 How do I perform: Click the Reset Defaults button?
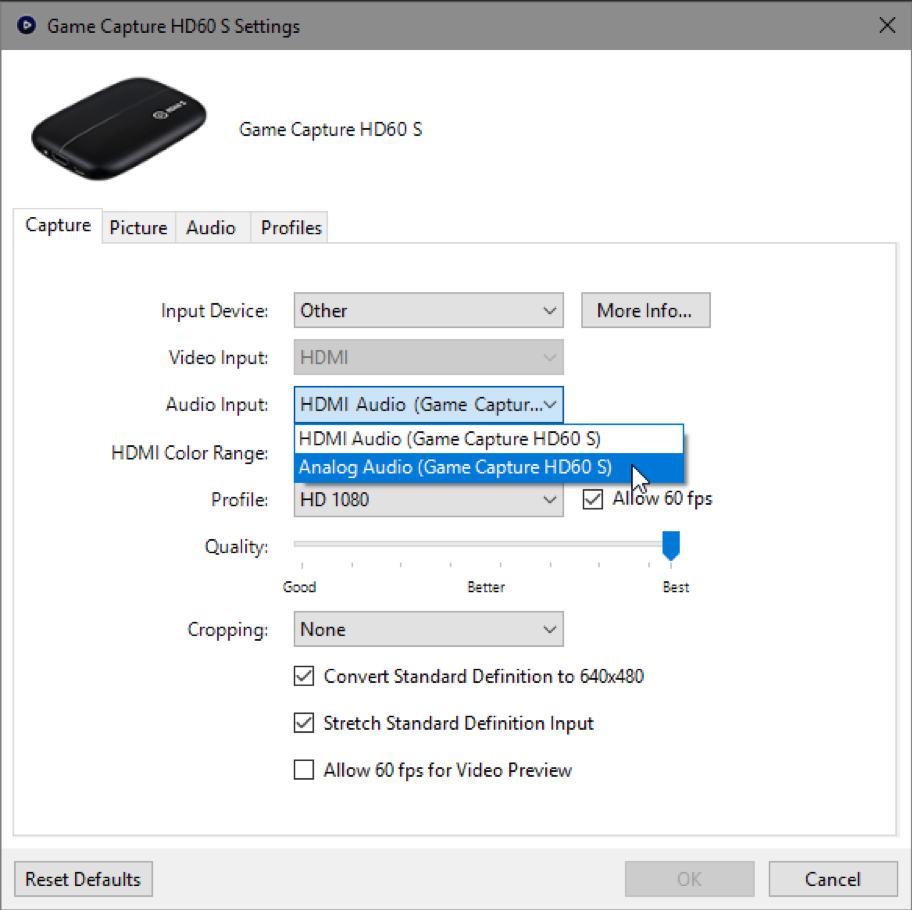click(83, 880)
